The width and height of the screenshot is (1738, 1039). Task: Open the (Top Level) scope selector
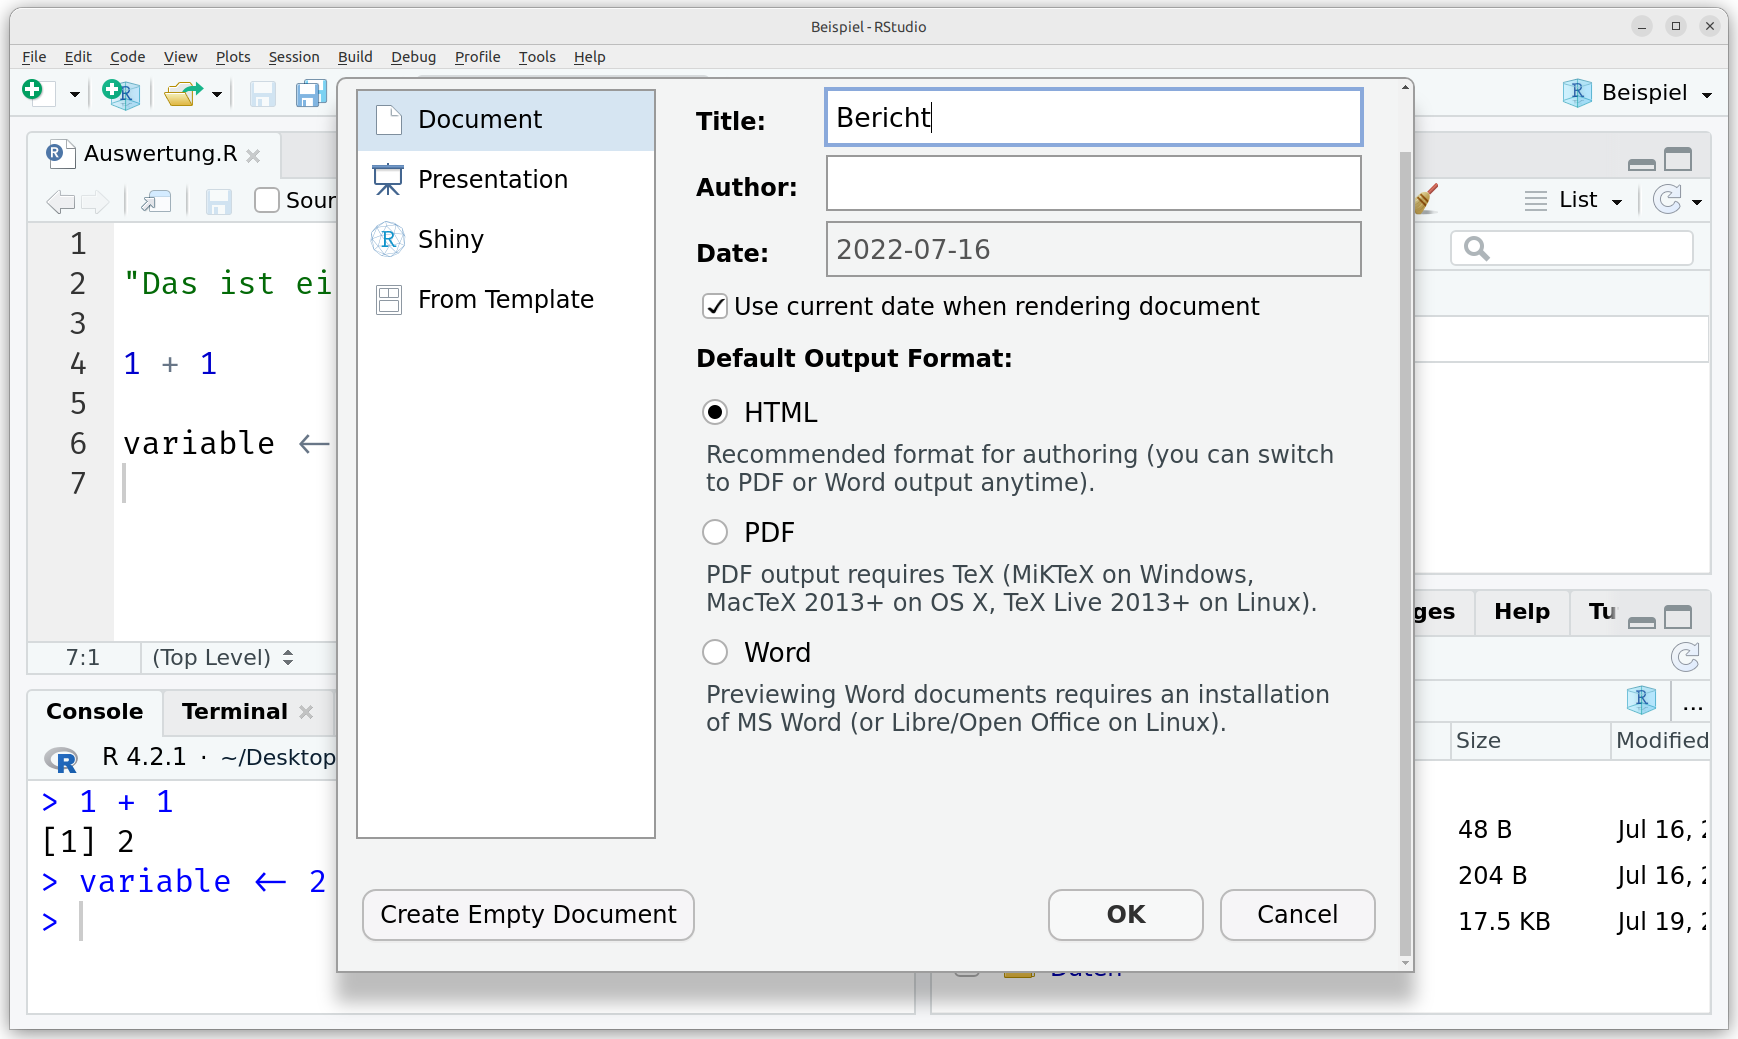(222, 657)
